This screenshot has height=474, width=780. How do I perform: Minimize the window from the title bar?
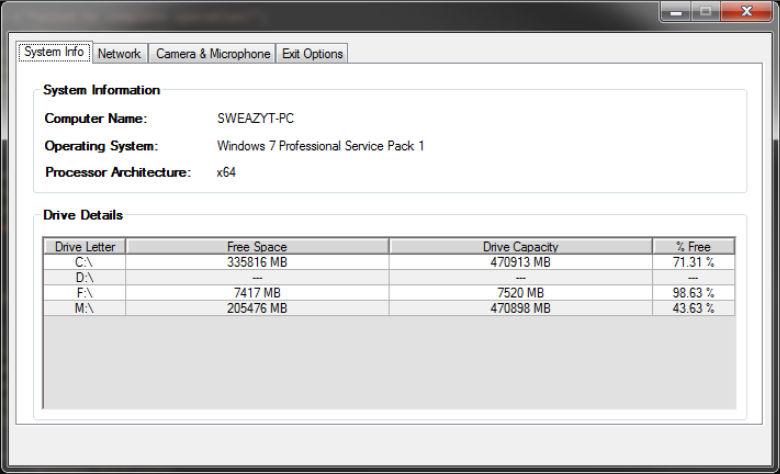pos(673,11)
